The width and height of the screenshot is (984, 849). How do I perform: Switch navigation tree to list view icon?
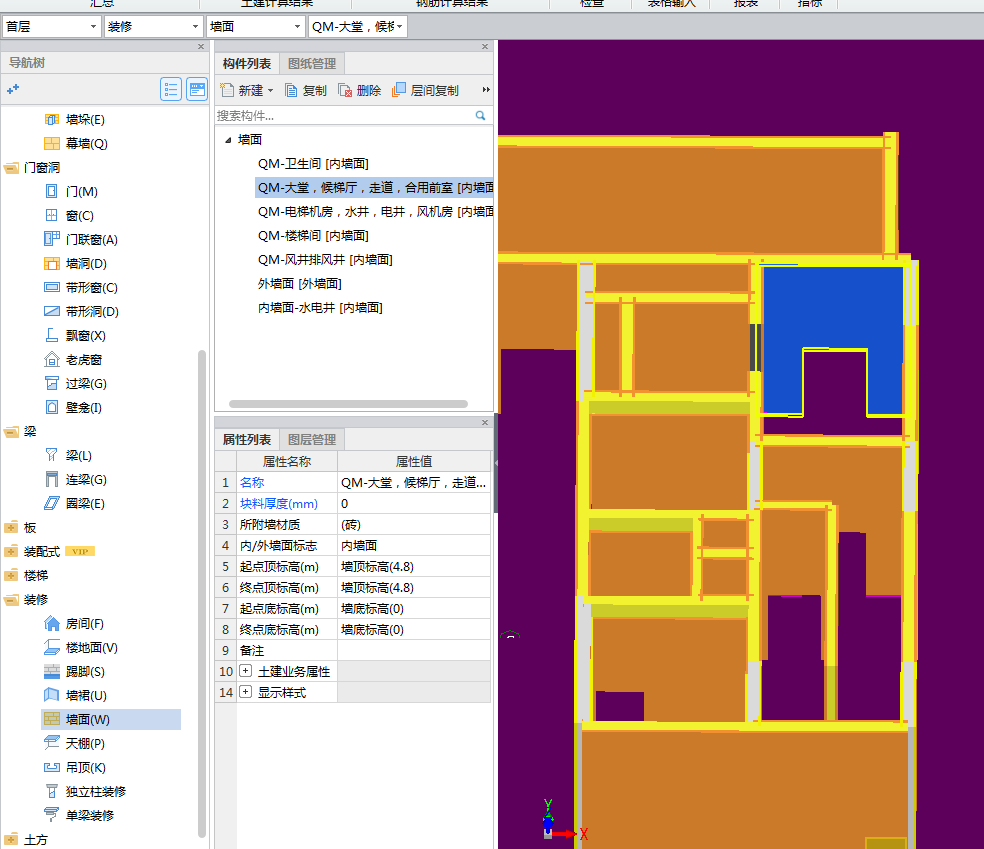coord(171,90)
